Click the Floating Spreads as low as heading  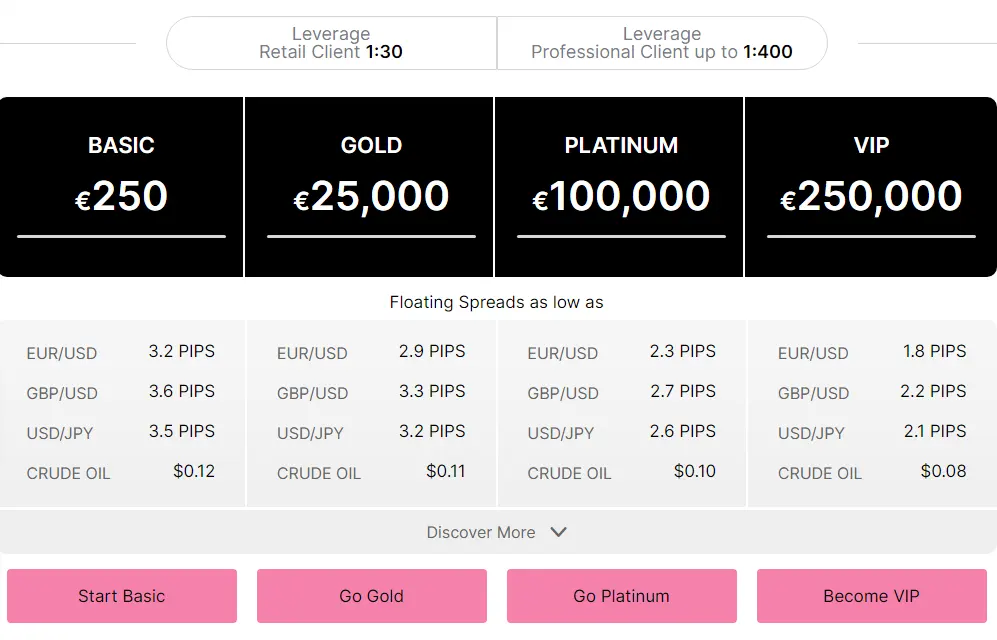tap(497, 302)
